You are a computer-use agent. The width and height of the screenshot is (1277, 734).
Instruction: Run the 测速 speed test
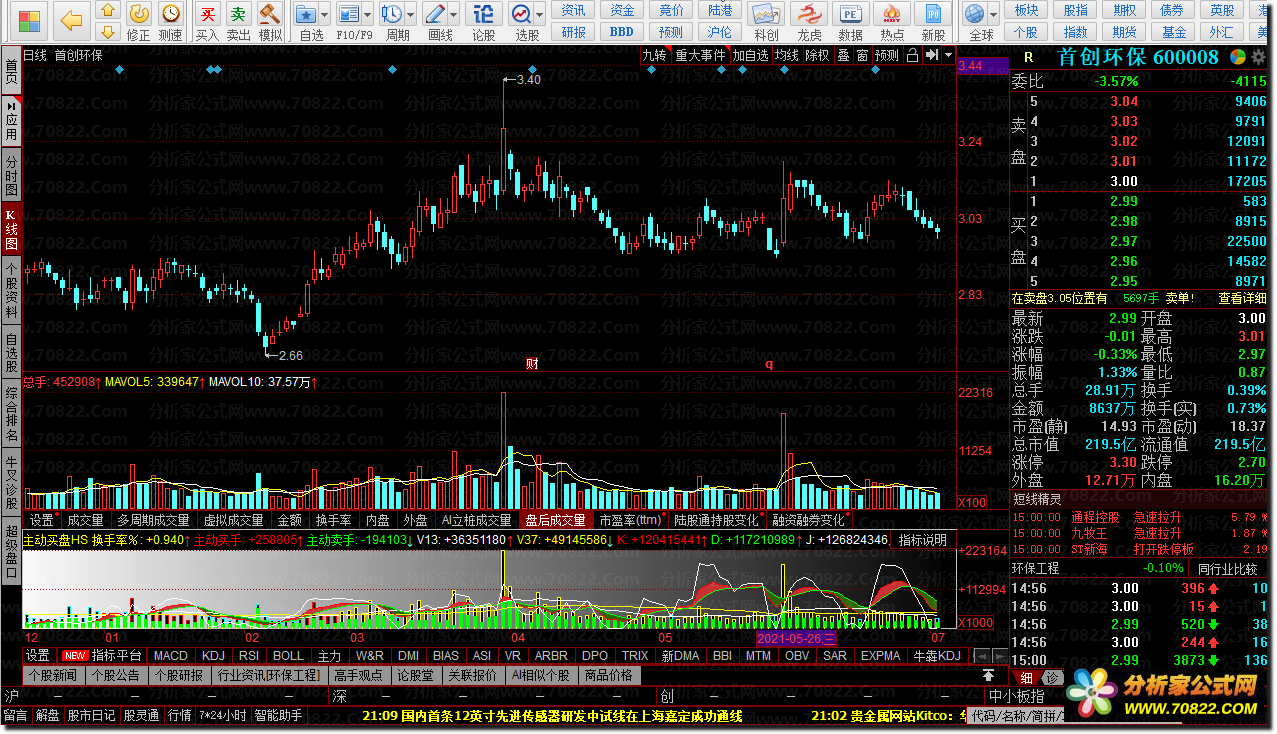[171, 14]
